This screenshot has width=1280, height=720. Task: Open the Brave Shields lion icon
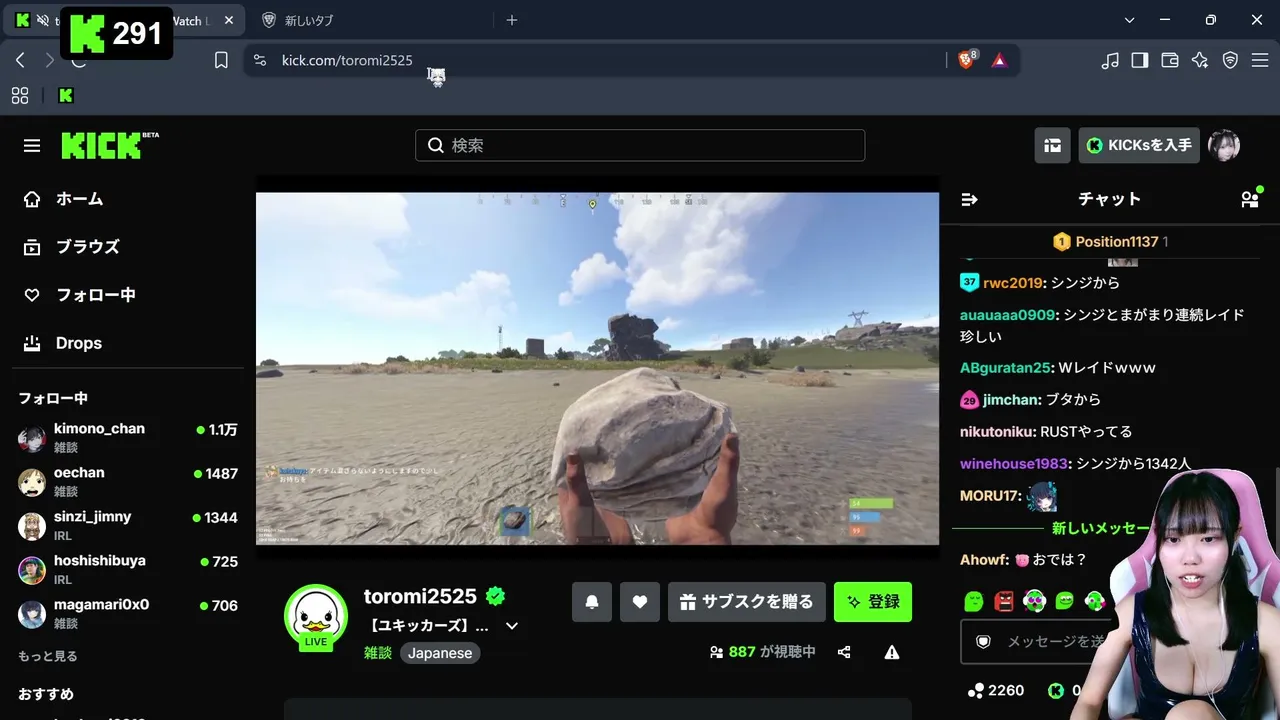[967, 60]
